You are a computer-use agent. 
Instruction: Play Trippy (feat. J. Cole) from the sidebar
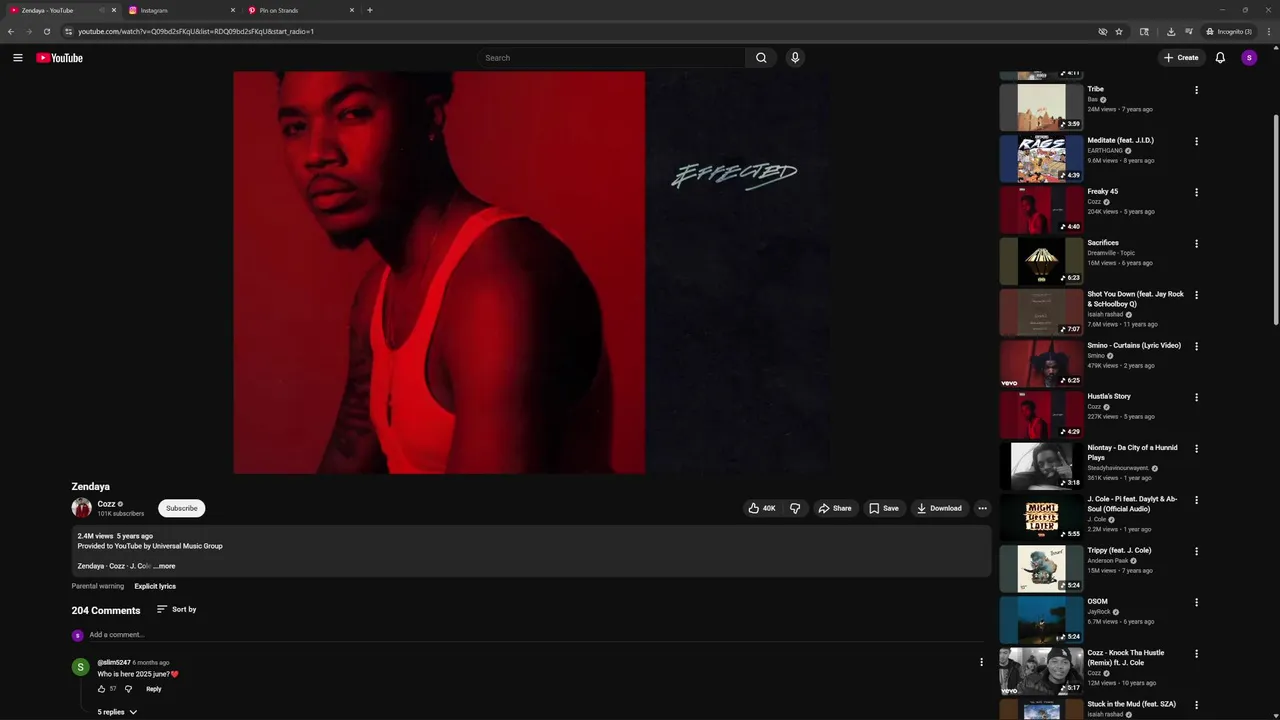coord(1041,568)
